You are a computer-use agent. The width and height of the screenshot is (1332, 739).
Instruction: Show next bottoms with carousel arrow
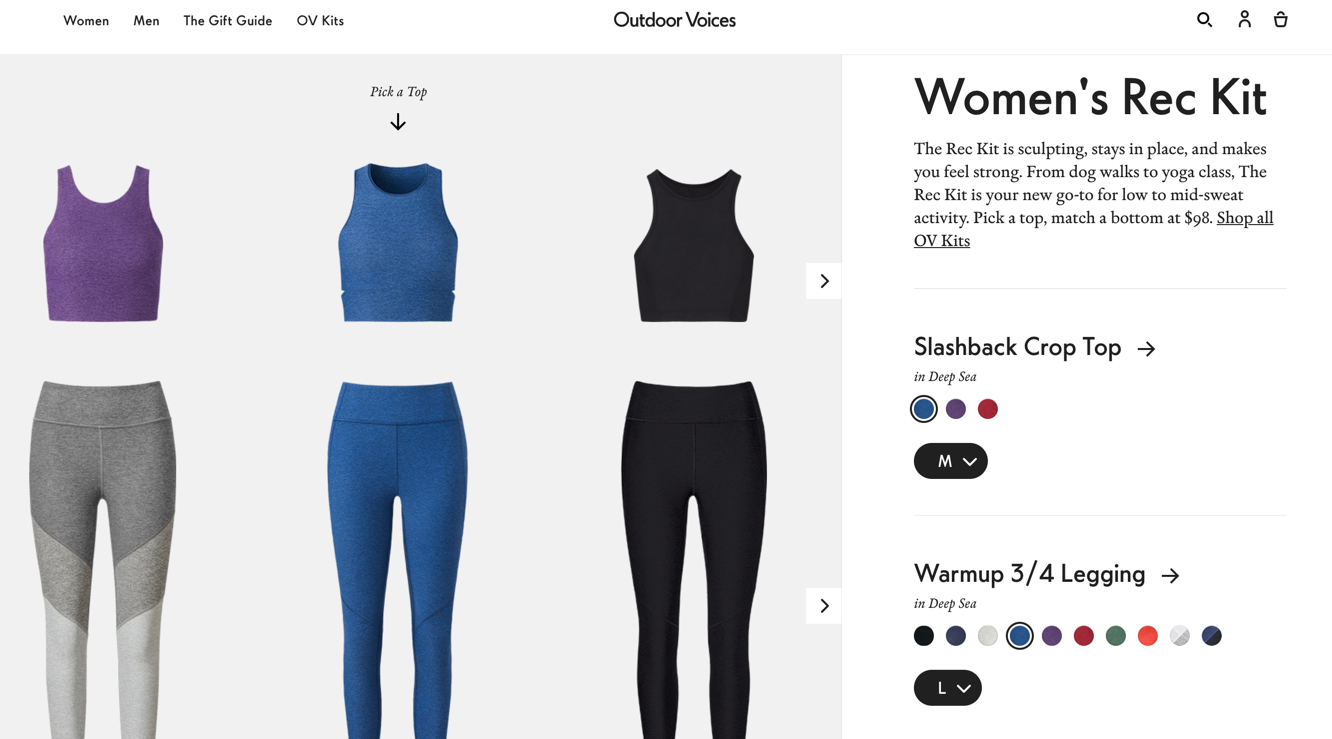823,606
